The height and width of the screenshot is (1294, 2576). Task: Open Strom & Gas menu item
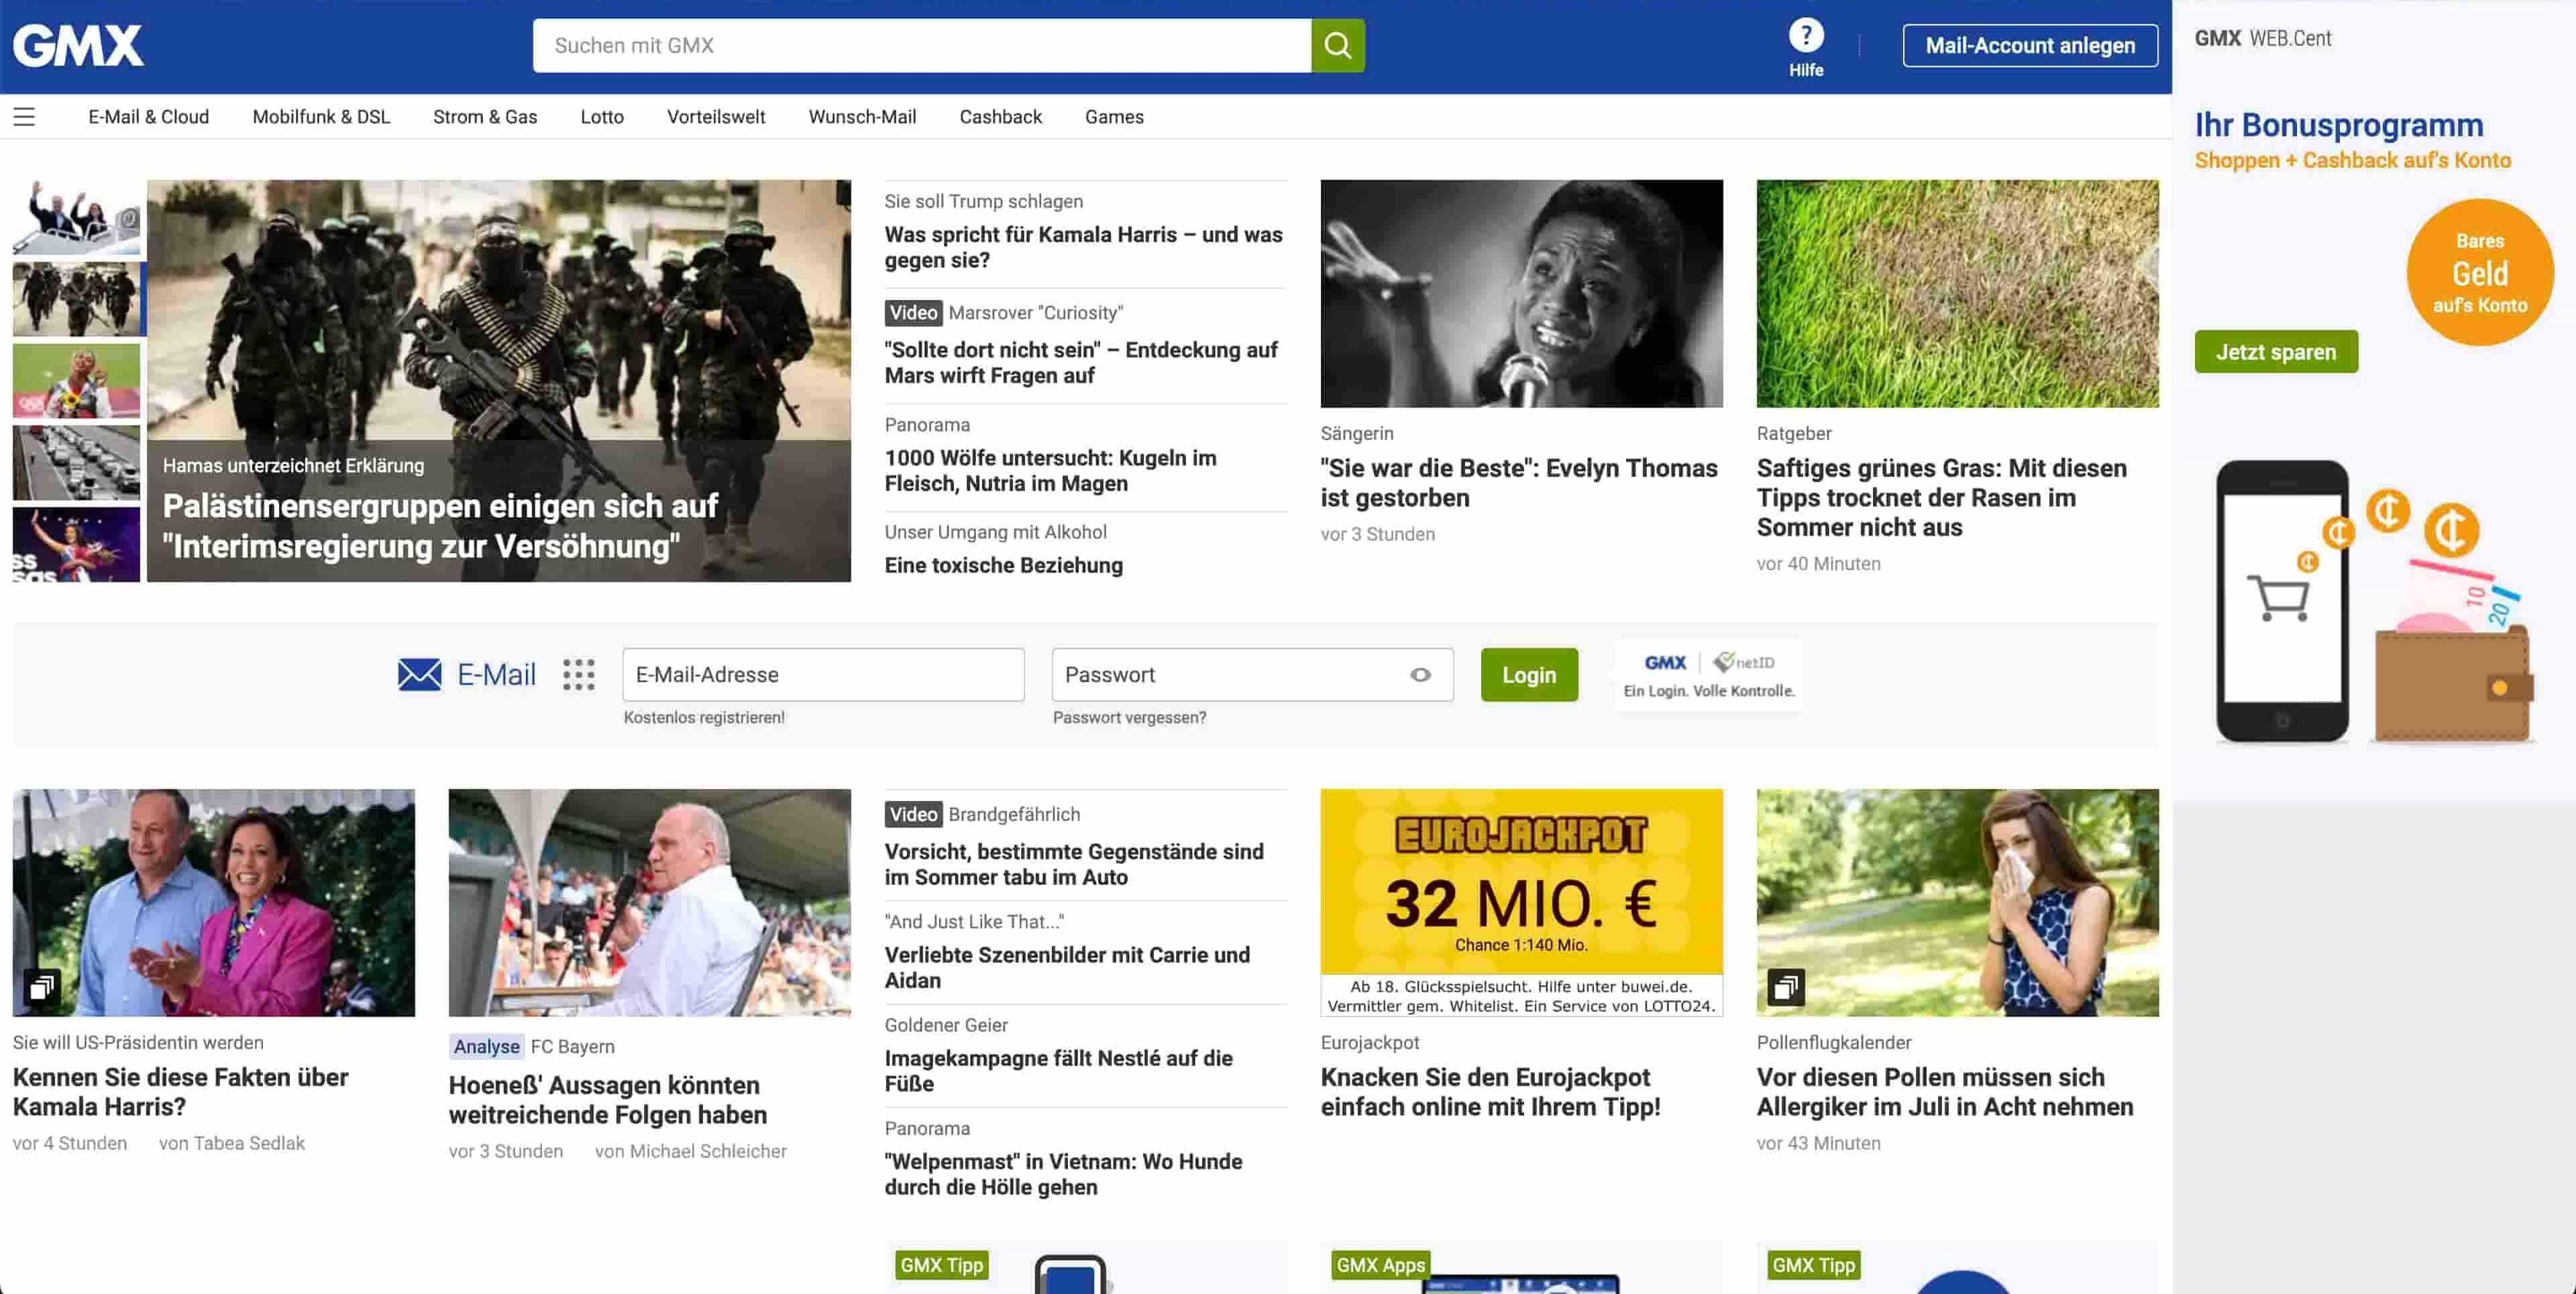[485, 117]
